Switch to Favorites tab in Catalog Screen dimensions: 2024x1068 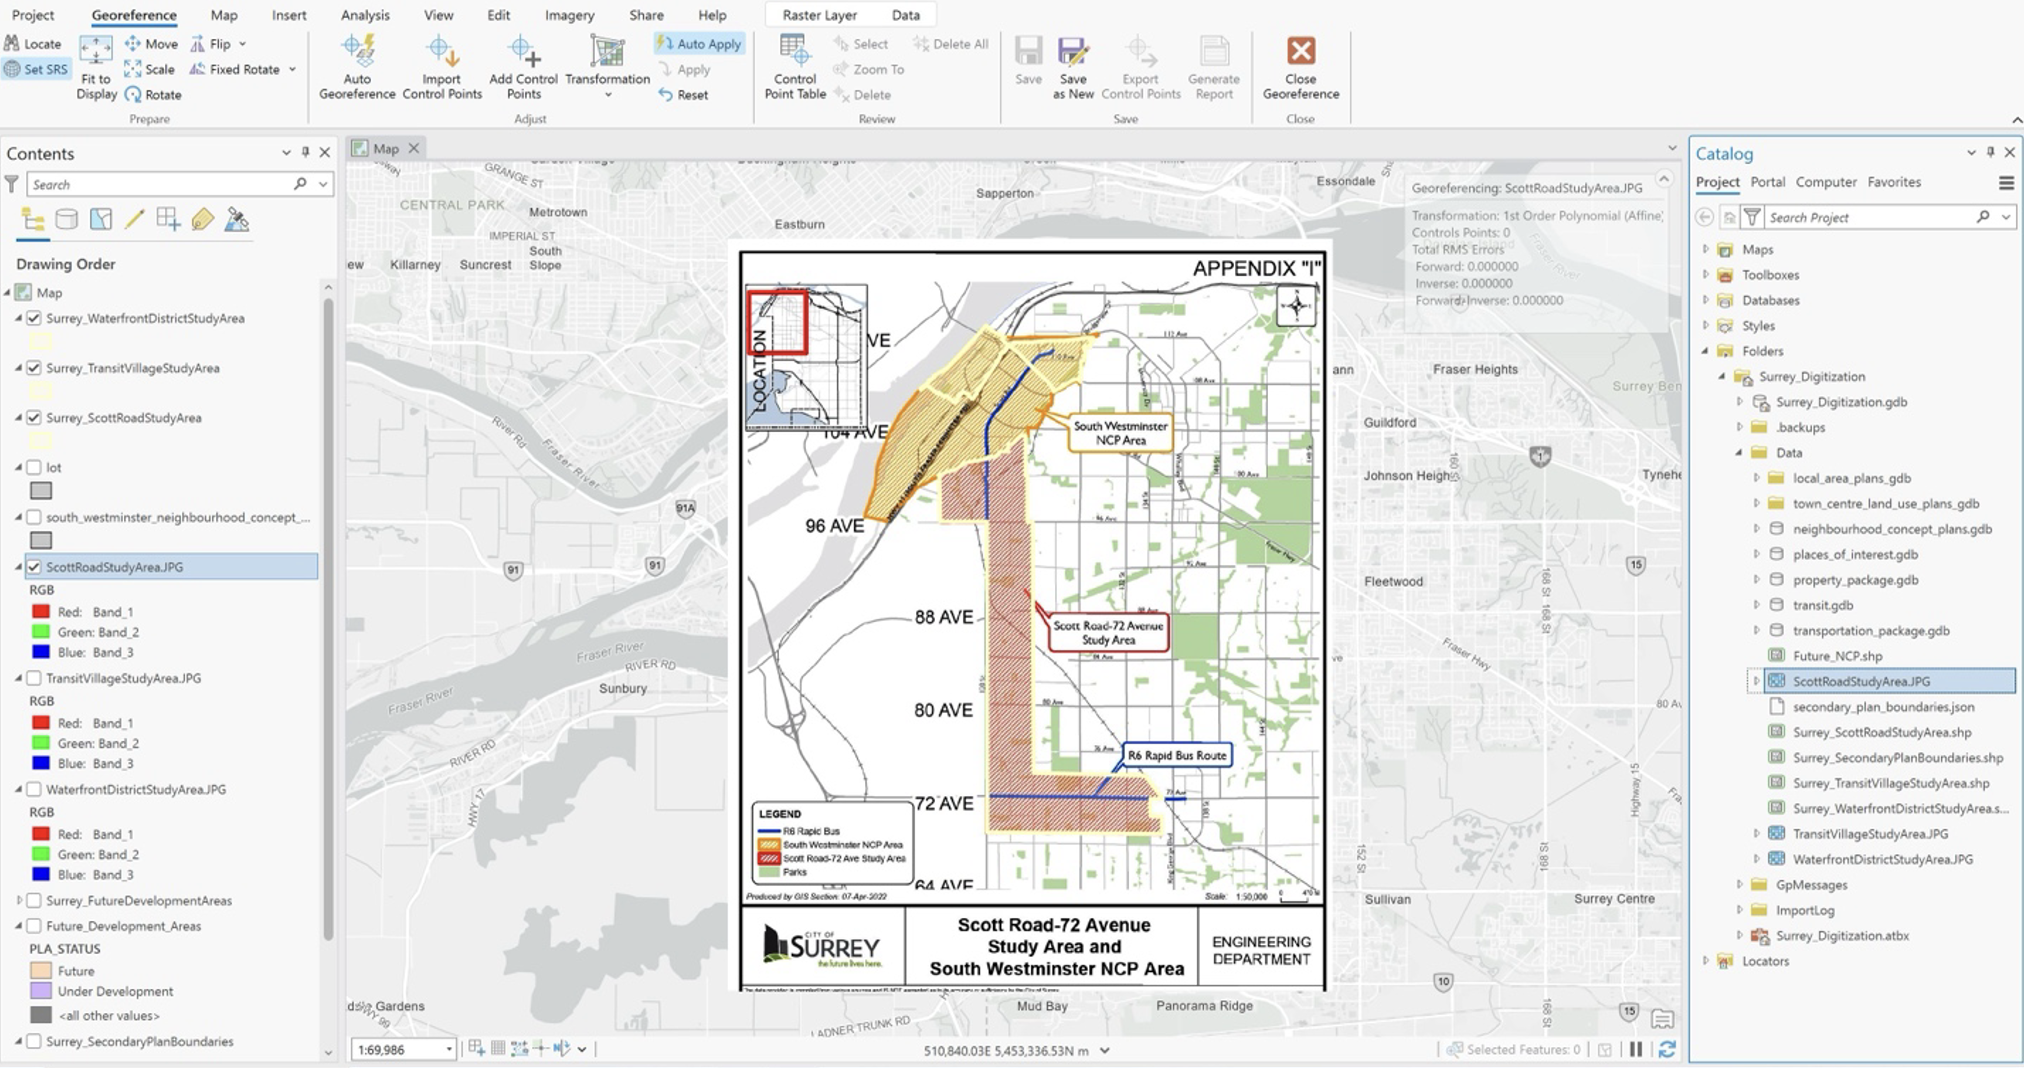(1894, 182)
